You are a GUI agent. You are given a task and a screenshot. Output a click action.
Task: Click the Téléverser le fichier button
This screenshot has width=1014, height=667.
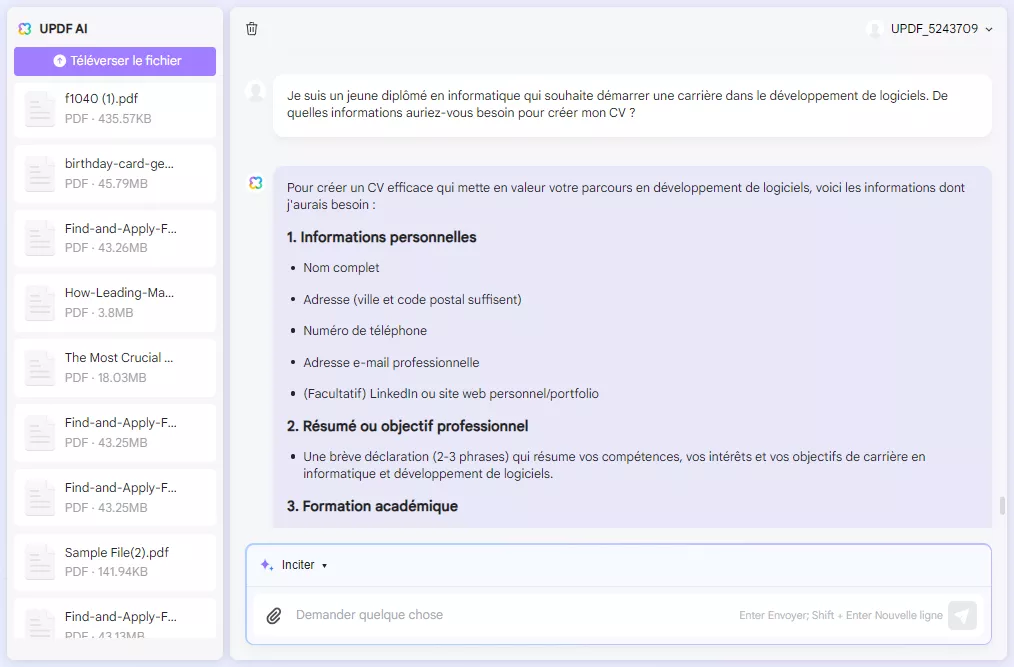[x=114, y=61]
